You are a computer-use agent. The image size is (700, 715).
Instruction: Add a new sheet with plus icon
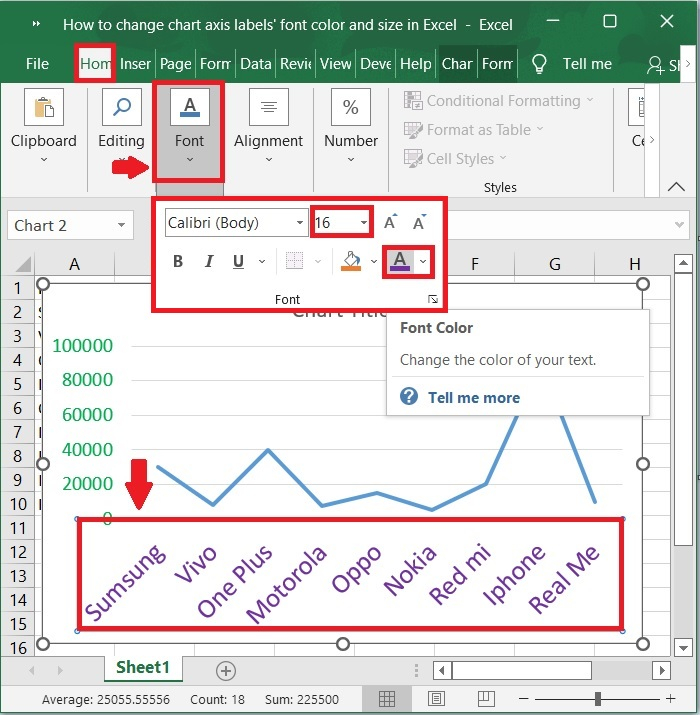pyautogui.click(x=225, y=671)
